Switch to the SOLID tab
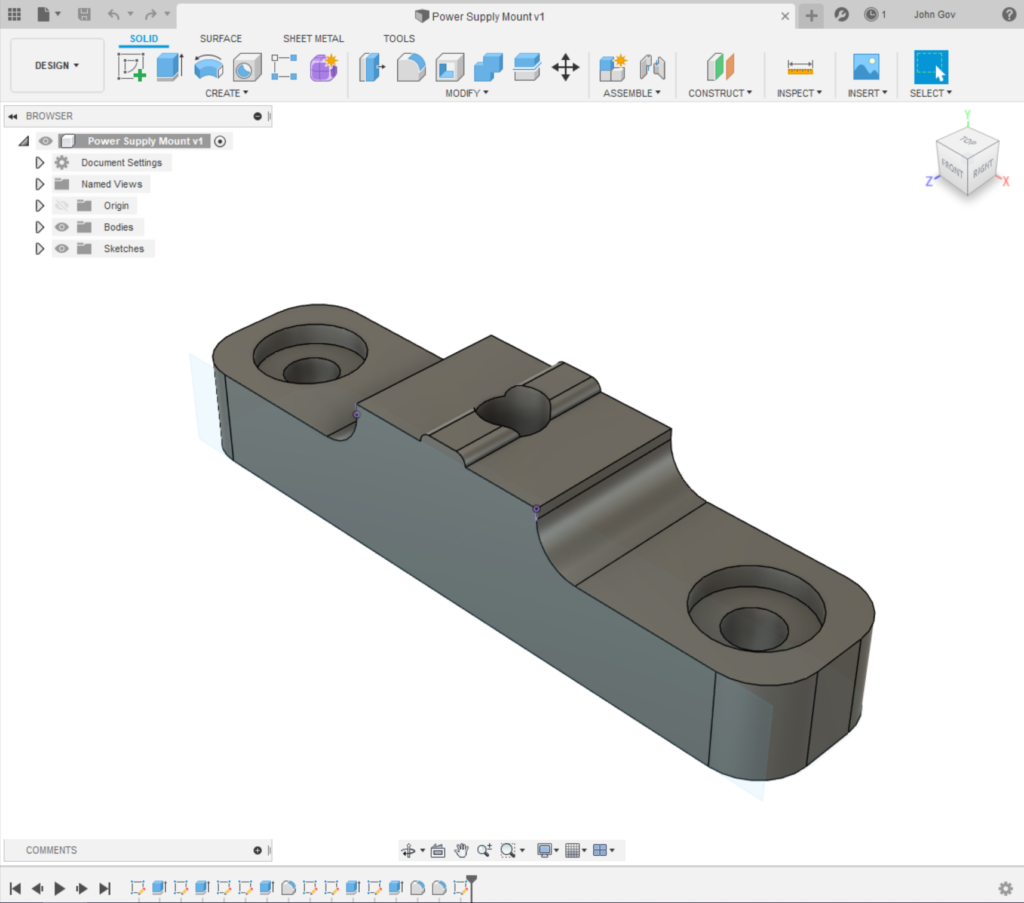Screen dimensions: 1024x903 tap(144, 39)
